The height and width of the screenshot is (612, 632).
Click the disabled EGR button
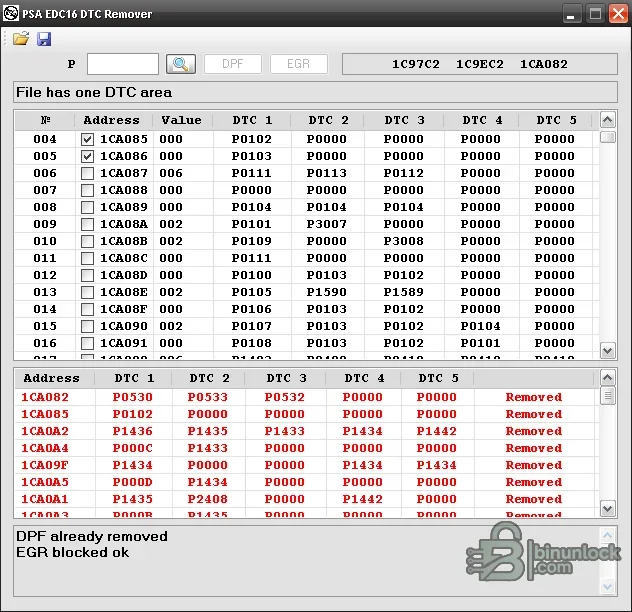299,64
